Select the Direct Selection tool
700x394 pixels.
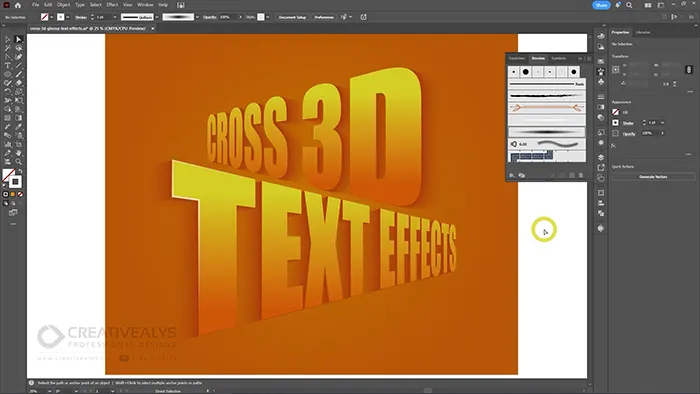click(x=18, y=39)
